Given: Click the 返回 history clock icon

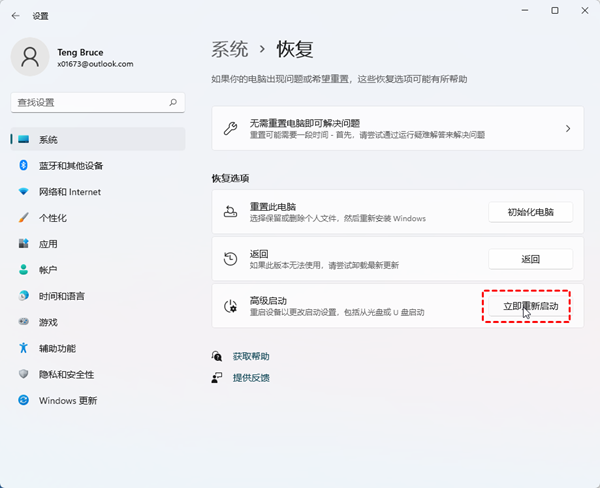Looking at the screenshot, I should coord(230,259).
